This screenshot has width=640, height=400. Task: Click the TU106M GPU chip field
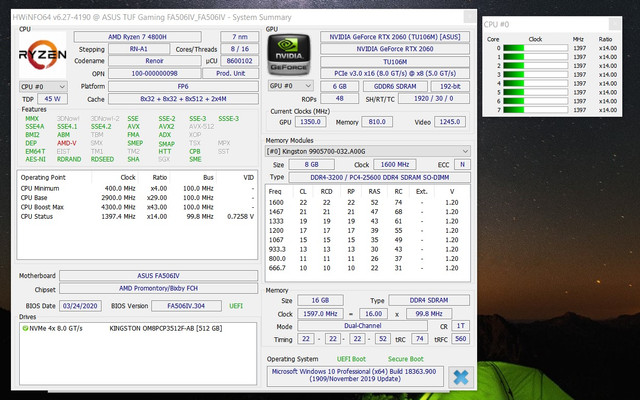(395, 62)
